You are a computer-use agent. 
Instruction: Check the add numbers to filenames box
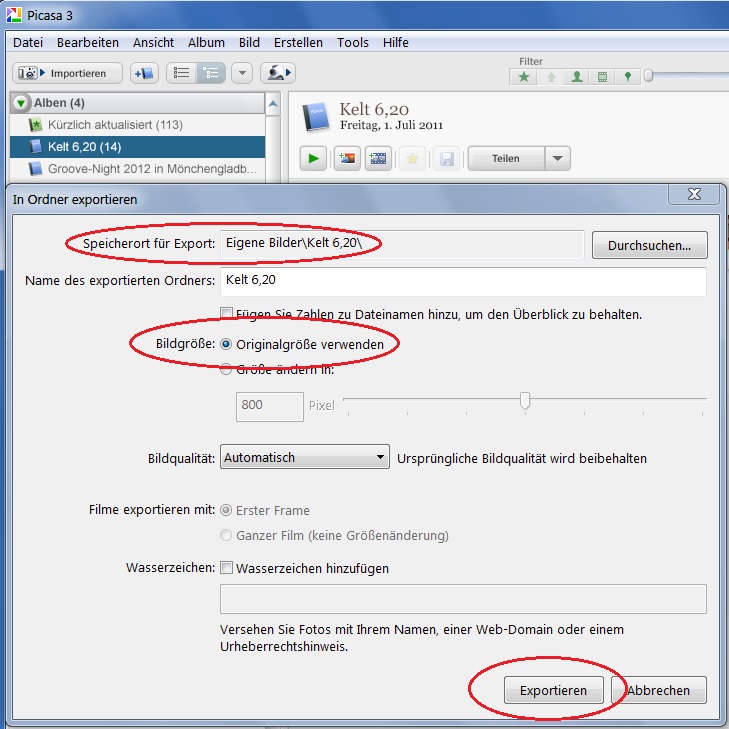(226, 313)
